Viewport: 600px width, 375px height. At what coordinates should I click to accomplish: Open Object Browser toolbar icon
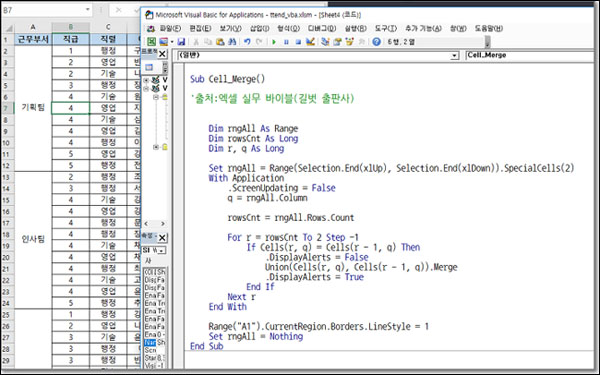tap(349, 42)
